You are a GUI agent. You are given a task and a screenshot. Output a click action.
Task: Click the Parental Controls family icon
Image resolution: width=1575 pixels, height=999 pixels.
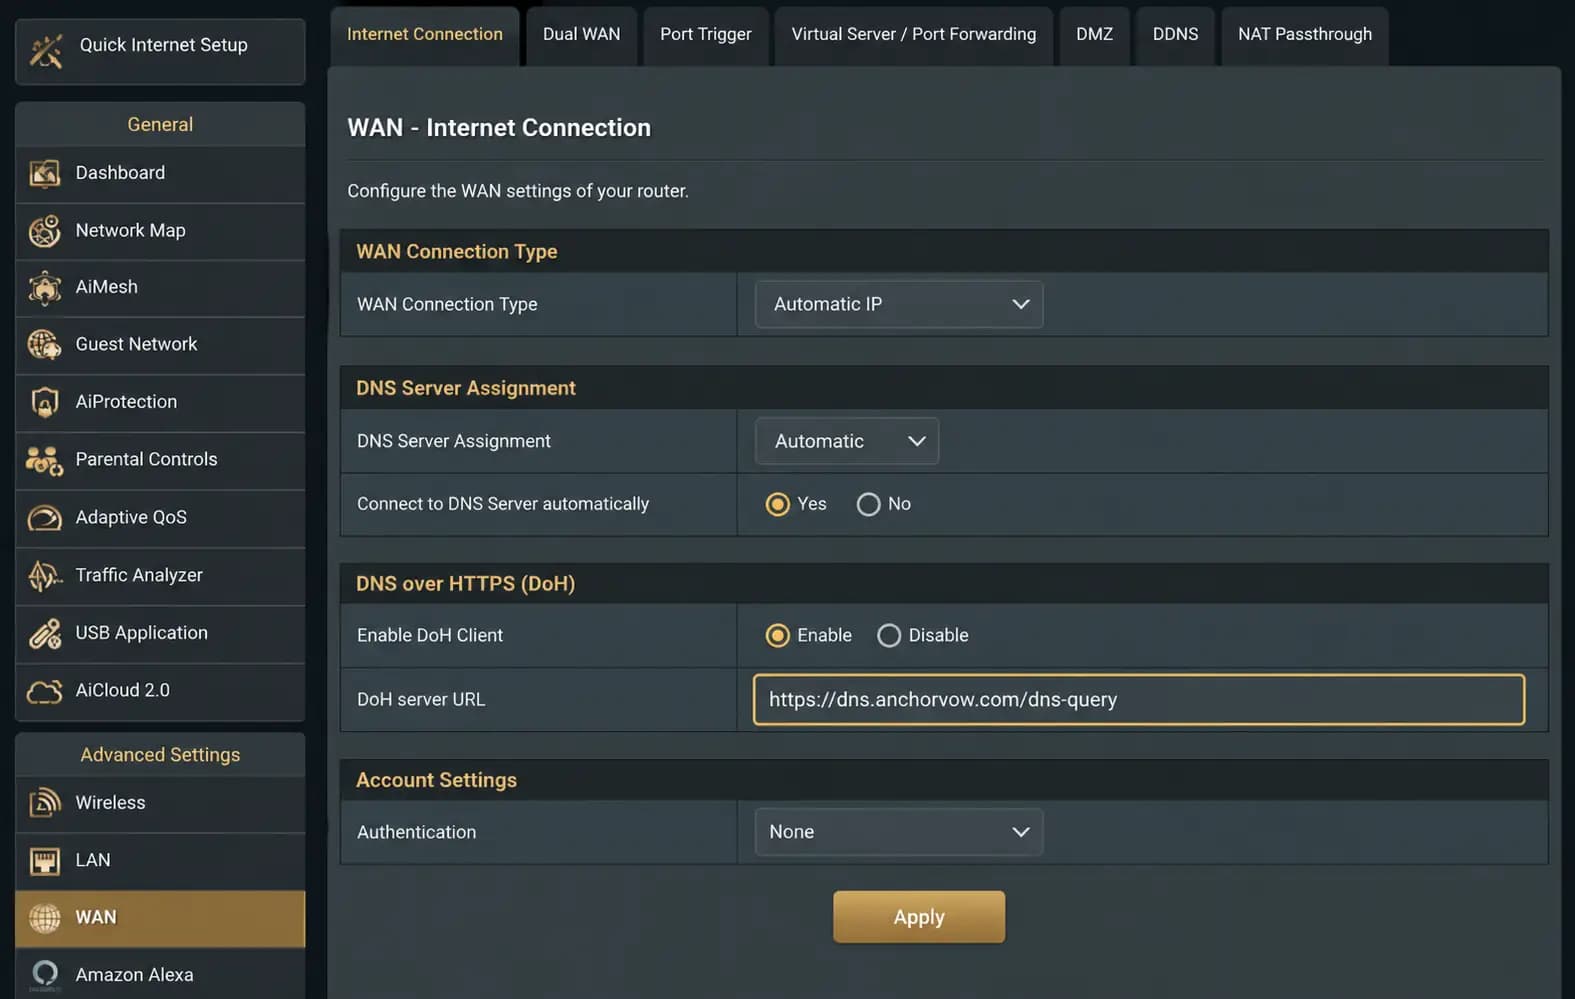click(44, 460)
